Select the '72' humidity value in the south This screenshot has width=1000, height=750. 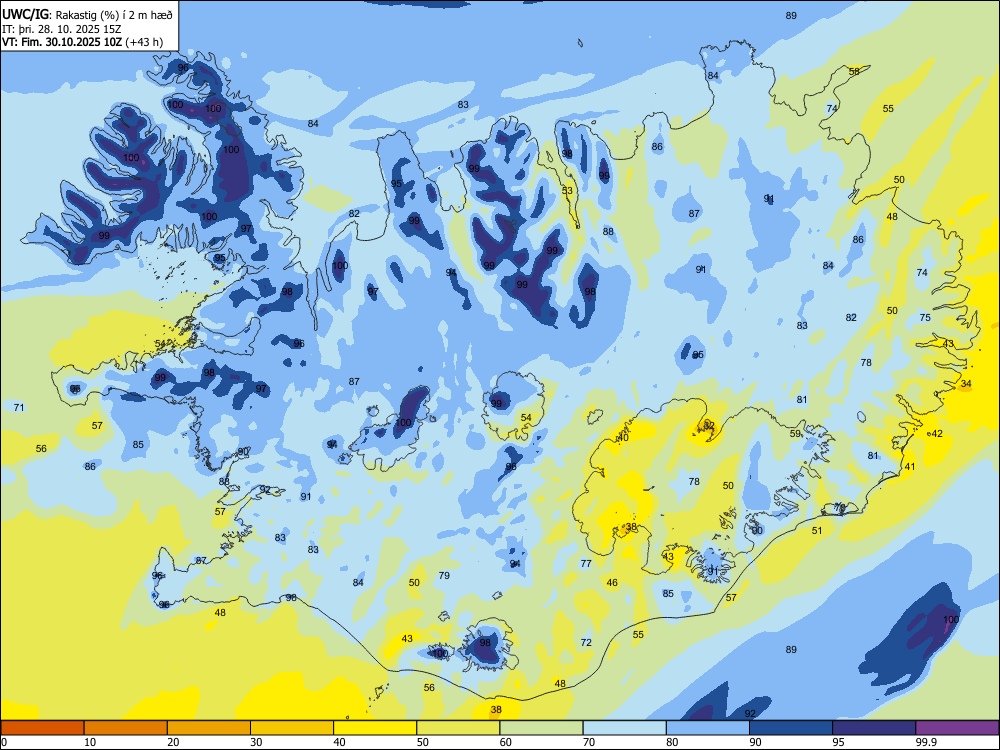tap(586, 642)
